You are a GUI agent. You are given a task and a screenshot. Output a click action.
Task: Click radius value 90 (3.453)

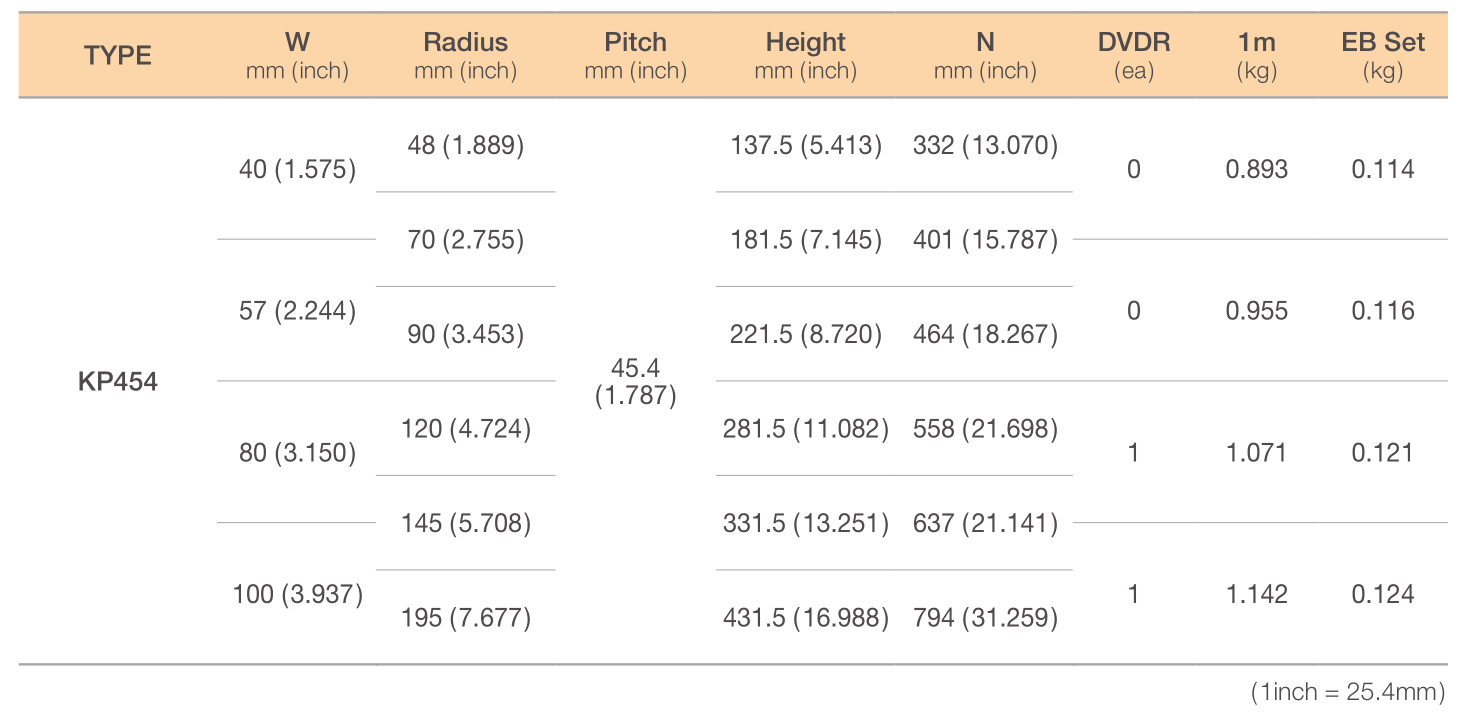point(466,334)
